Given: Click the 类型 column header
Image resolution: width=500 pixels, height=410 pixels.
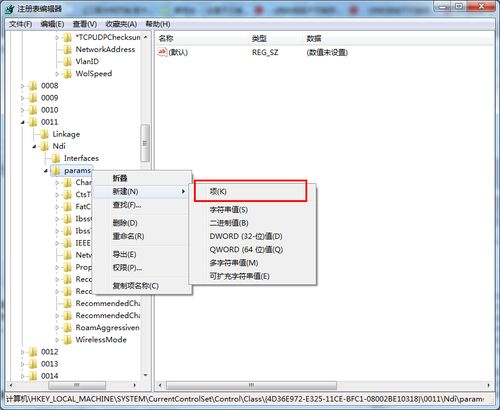Looking at the screenshot, I should pyautogui.click(x=259, y=38).
